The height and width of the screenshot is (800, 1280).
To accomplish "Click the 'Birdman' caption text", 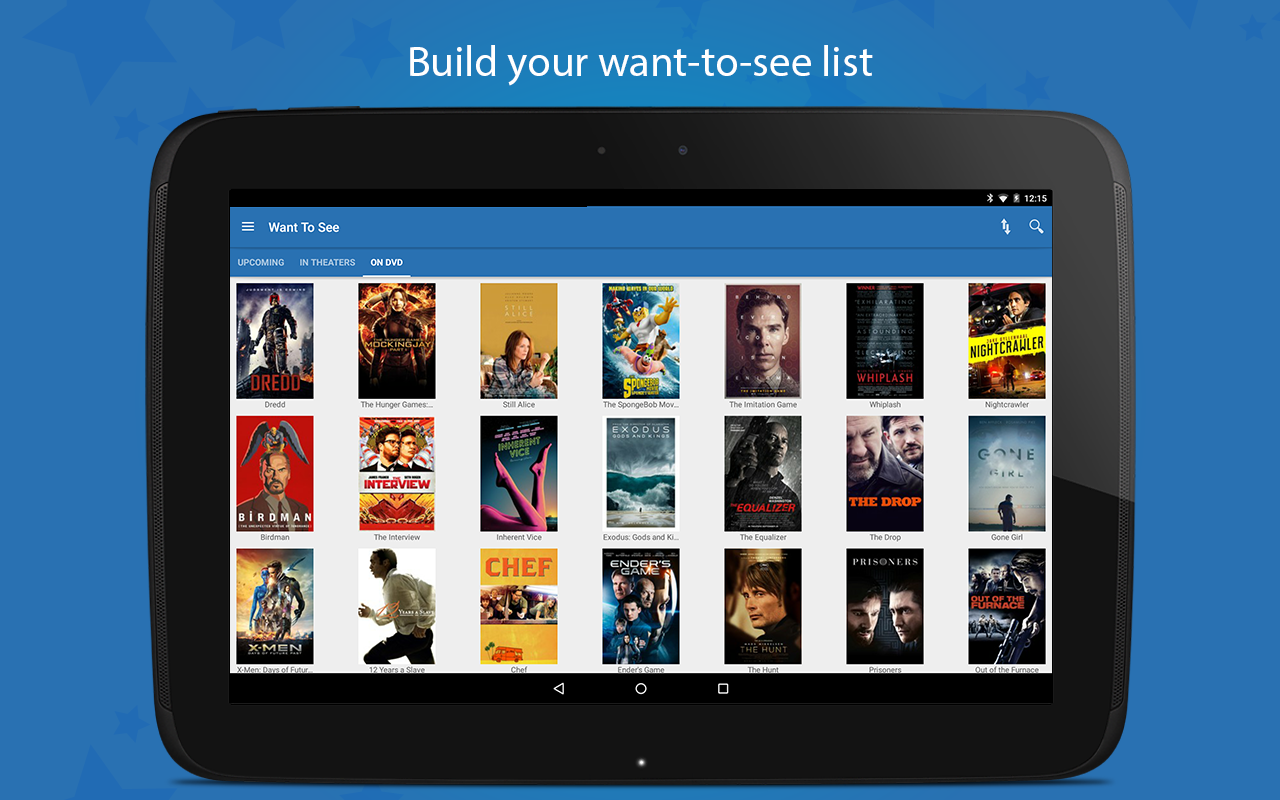I will click(275, 537).
